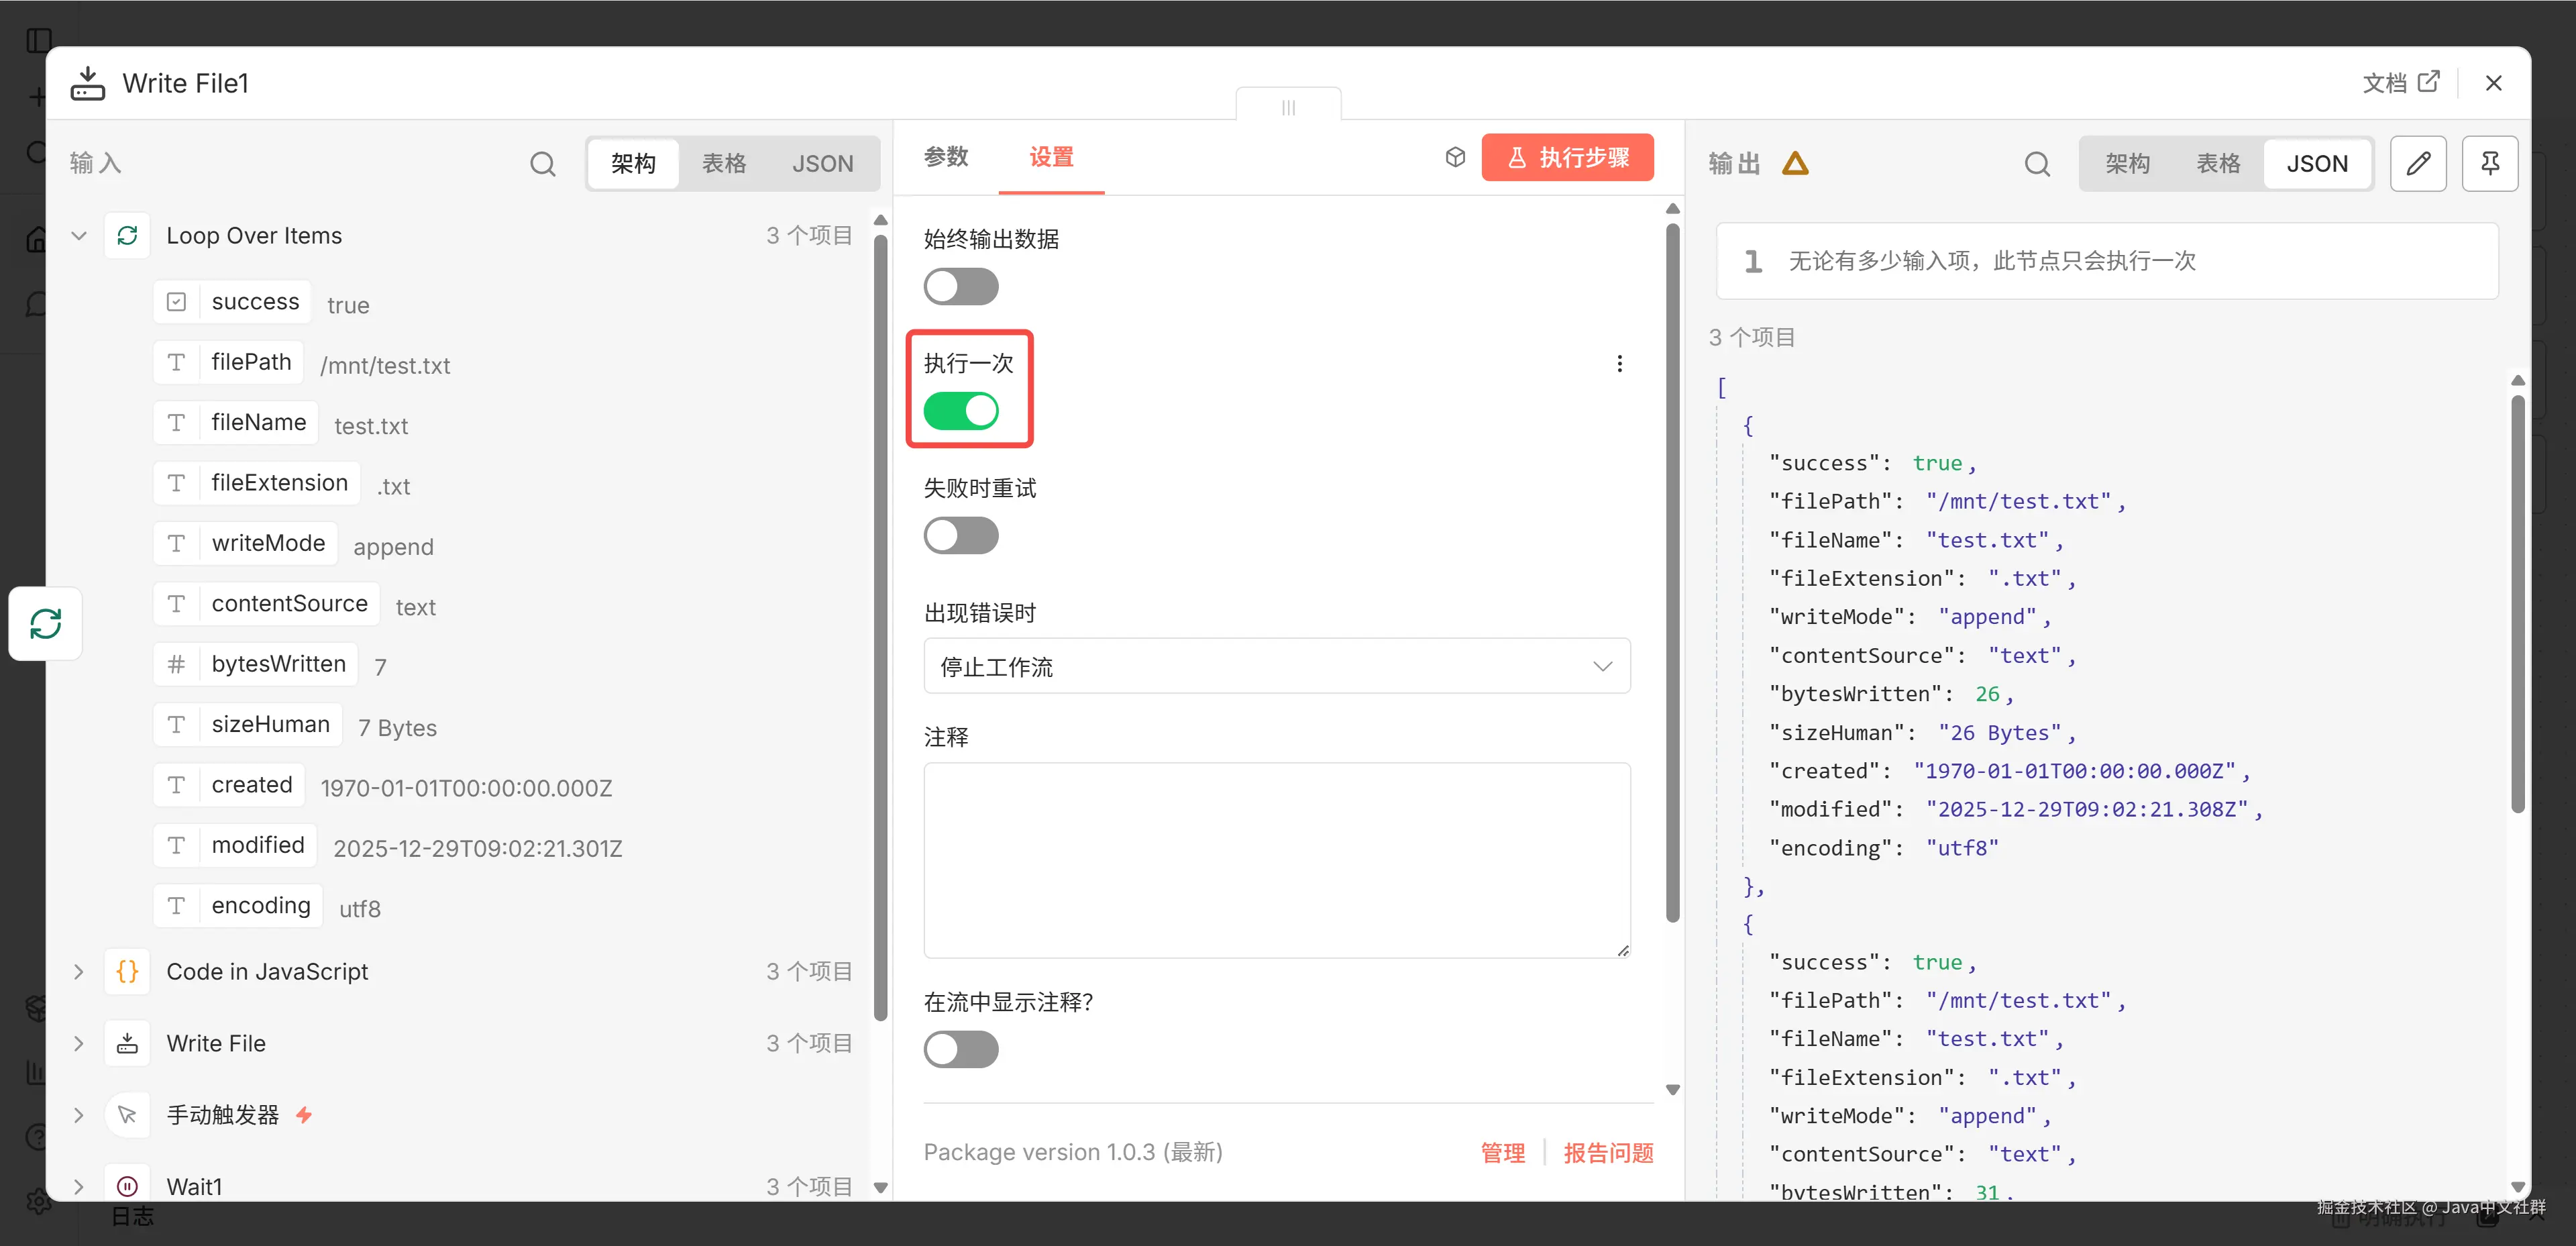Image resolution: width=2576 pixels, height=1246 pixels.
Task: Open the three-dot menu for 执行一次
Action: [x=1619, y=363]
